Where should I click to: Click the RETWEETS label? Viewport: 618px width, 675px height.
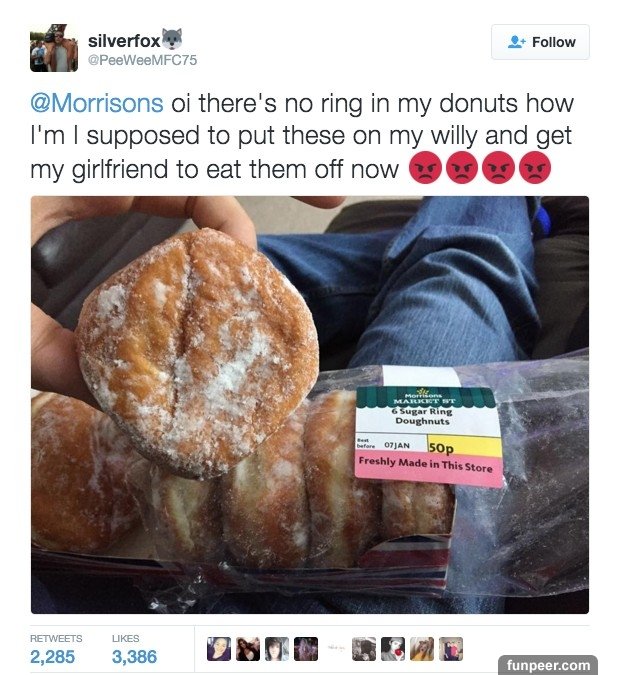[x=56, y=638]
